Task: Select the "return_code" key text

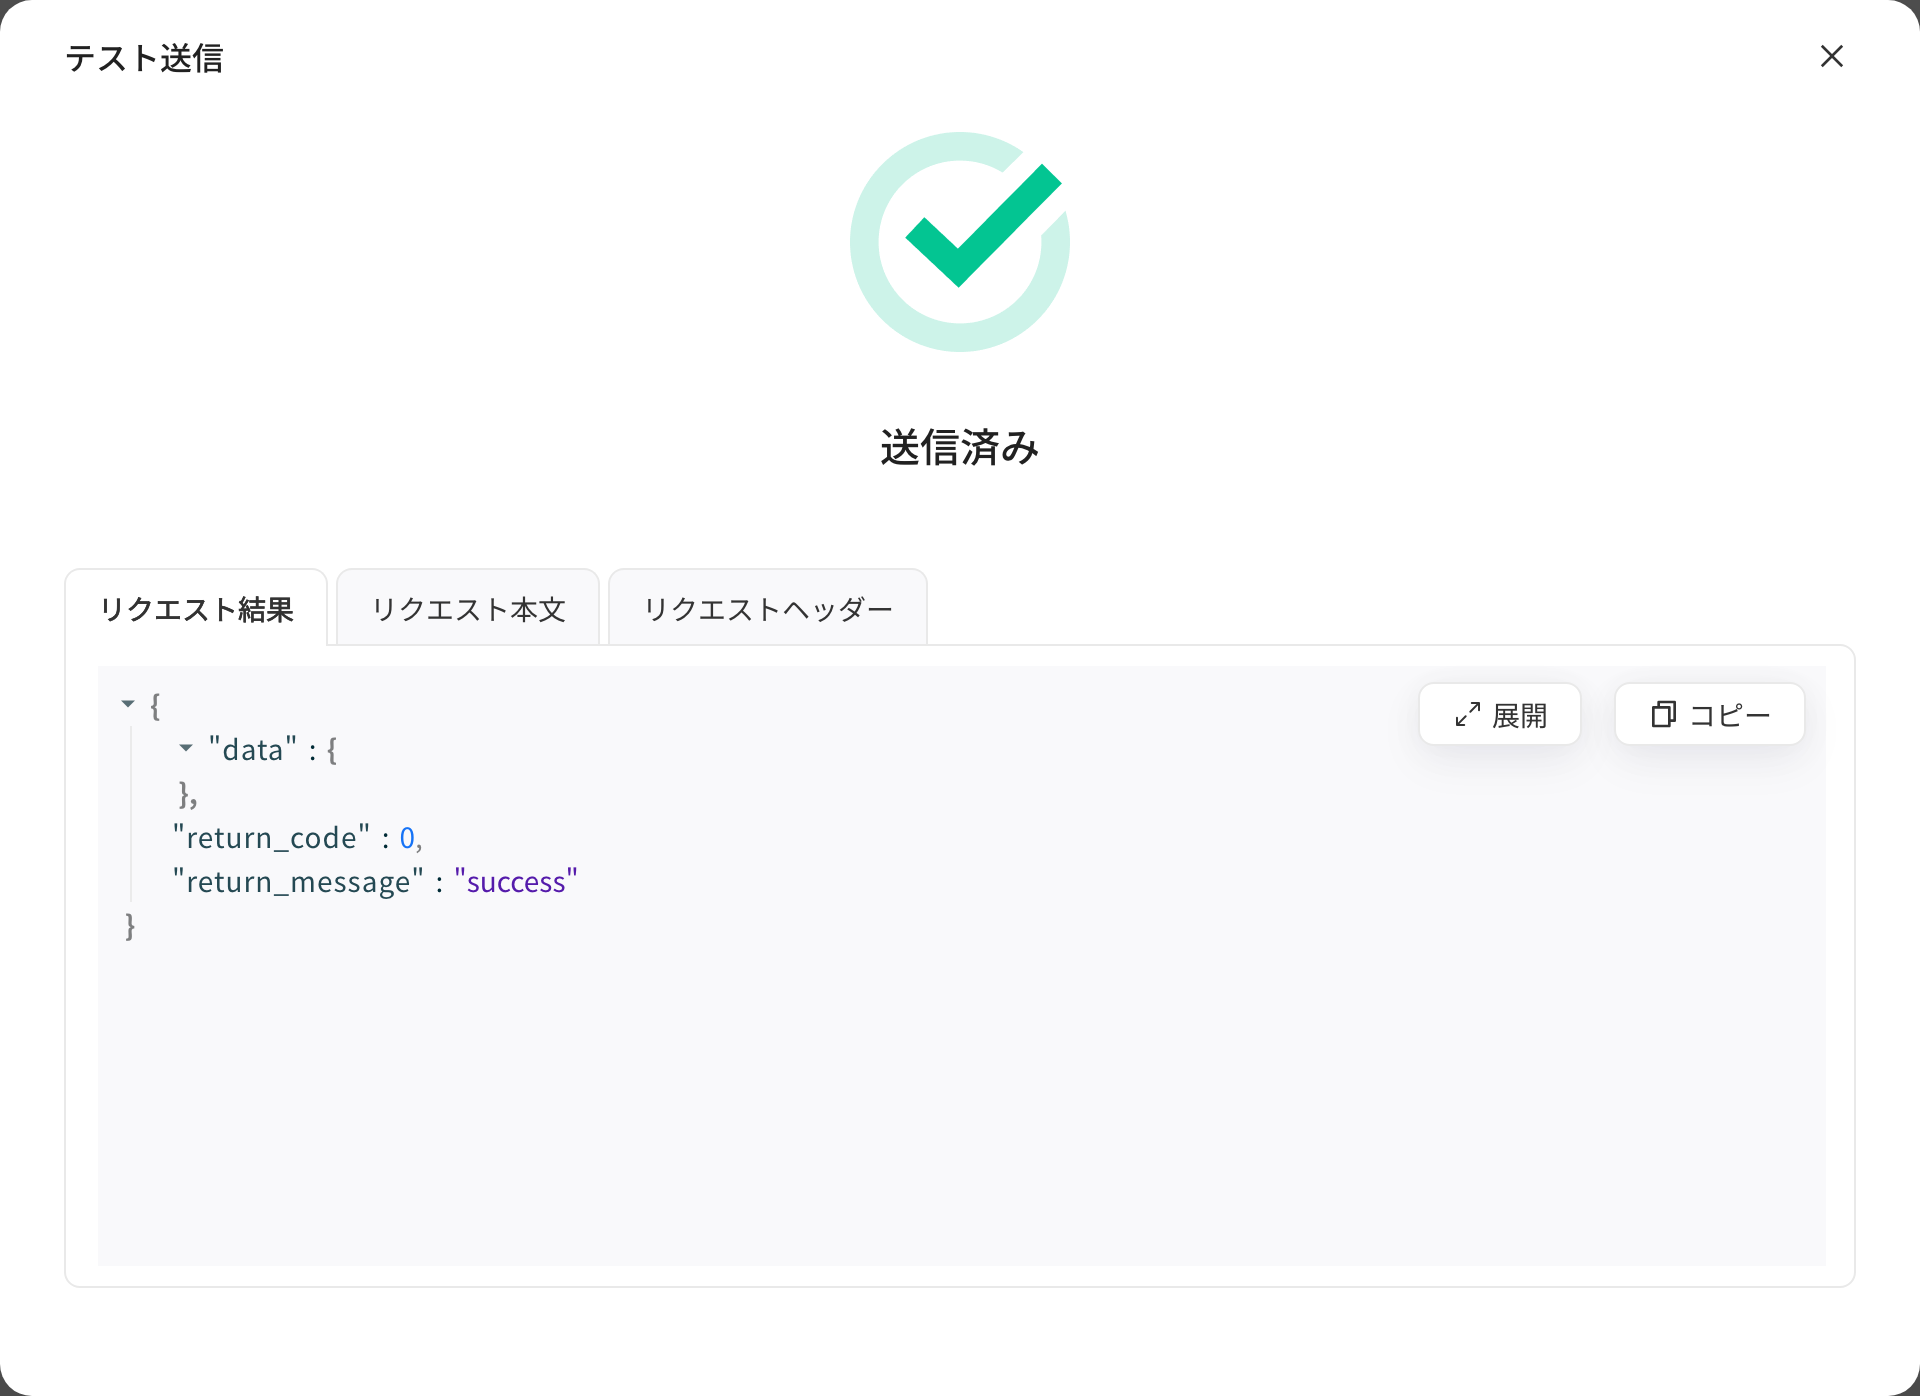Action: [271, 837]
